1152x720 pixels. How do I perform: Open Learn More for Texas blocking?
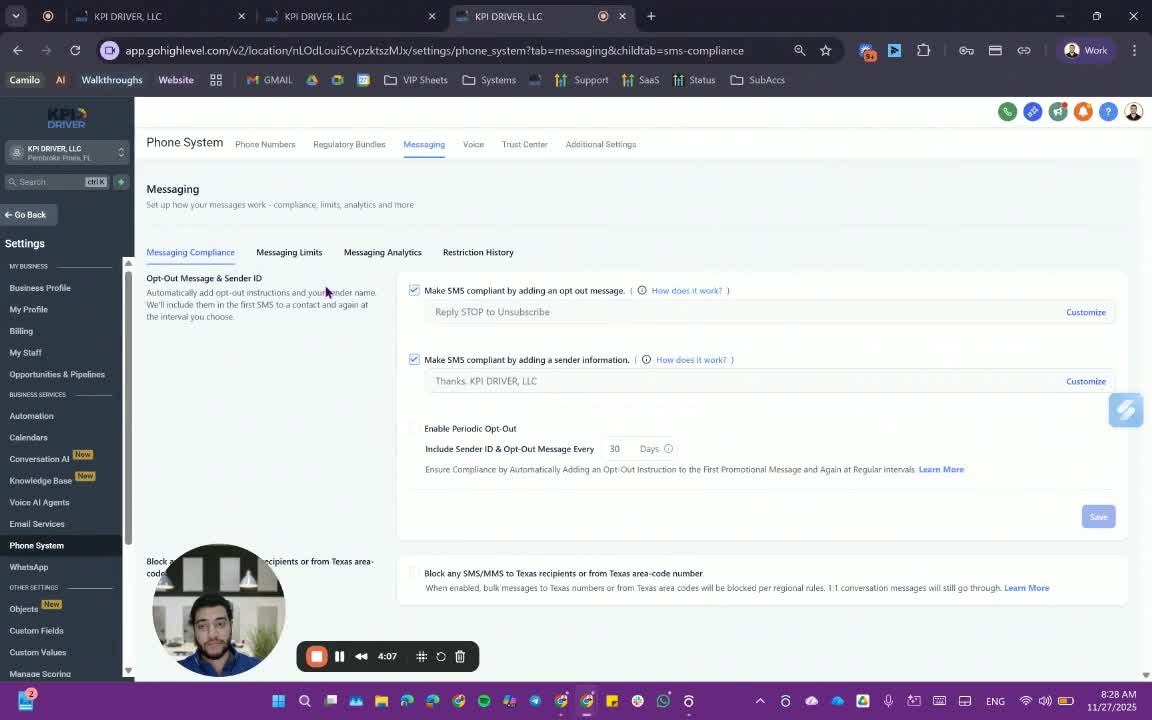click(x=1026, y=588)
